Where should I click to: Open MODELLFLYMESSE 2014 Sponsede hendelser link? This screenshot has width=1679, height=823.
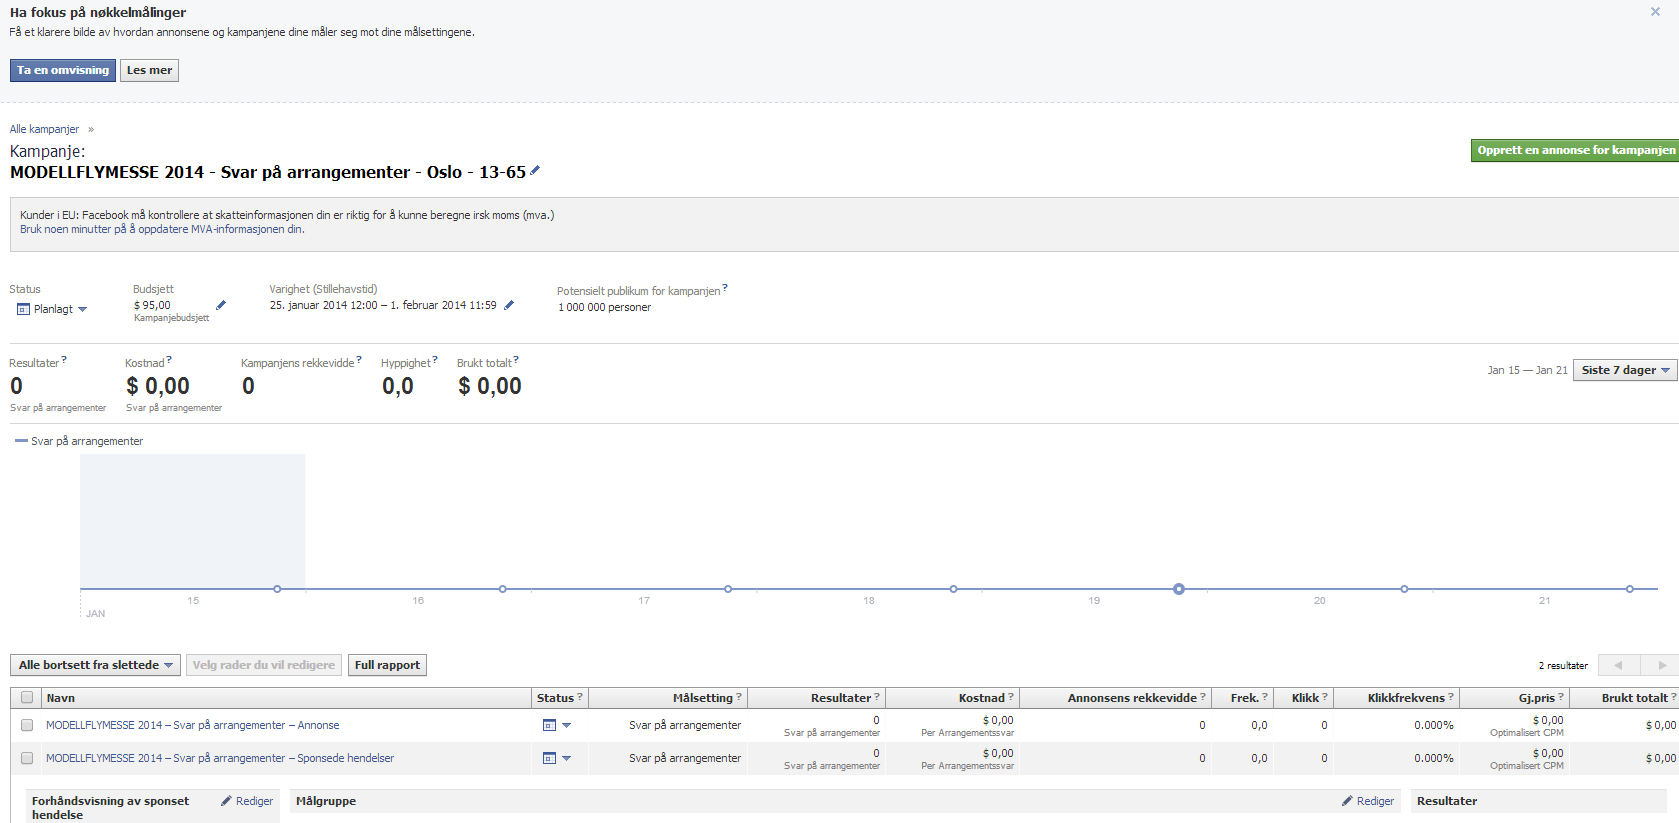[220, 758]
